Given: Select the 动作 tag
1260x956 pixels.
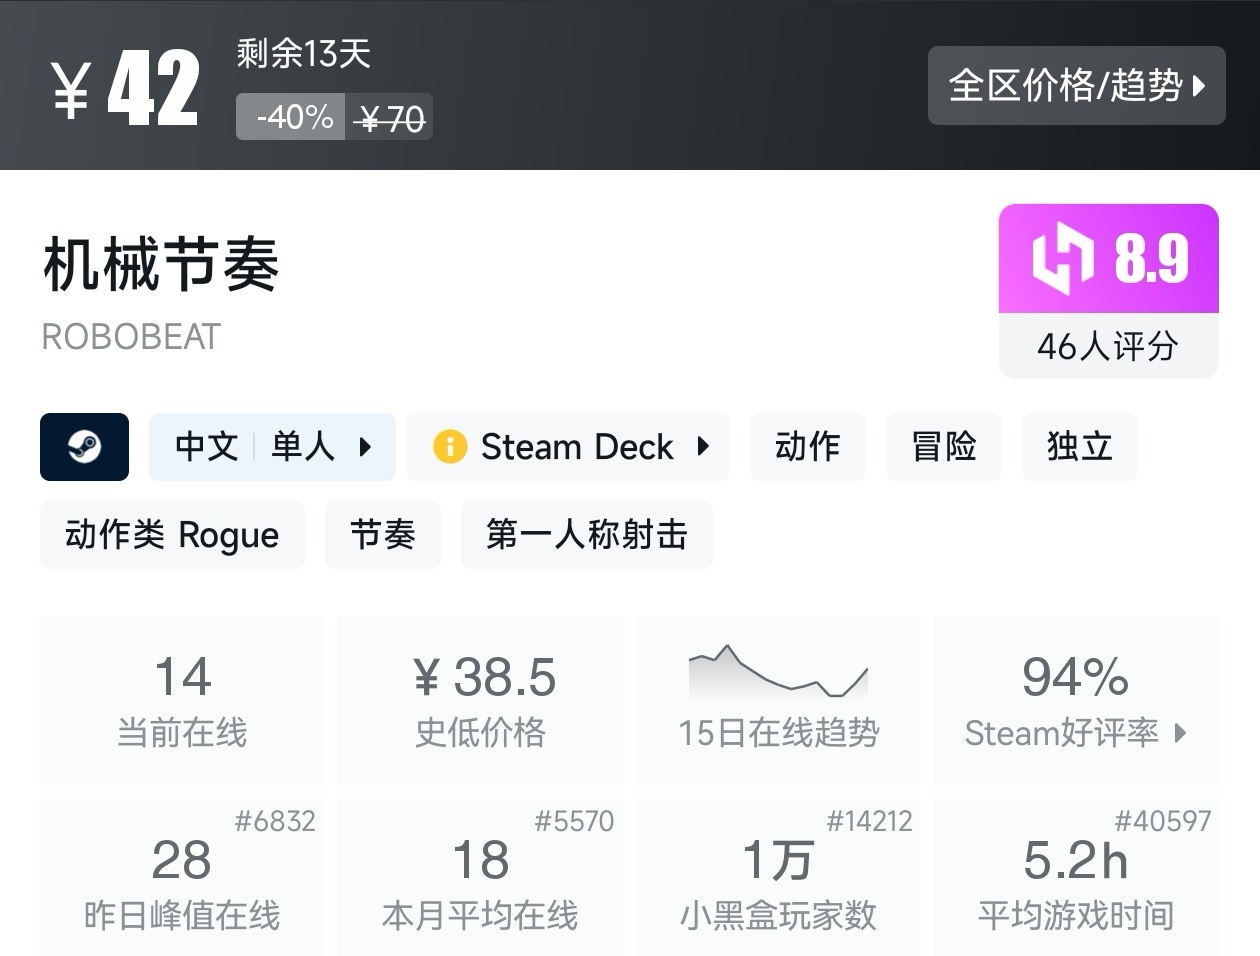Looking at the screenshot, I should click(807, 447).
